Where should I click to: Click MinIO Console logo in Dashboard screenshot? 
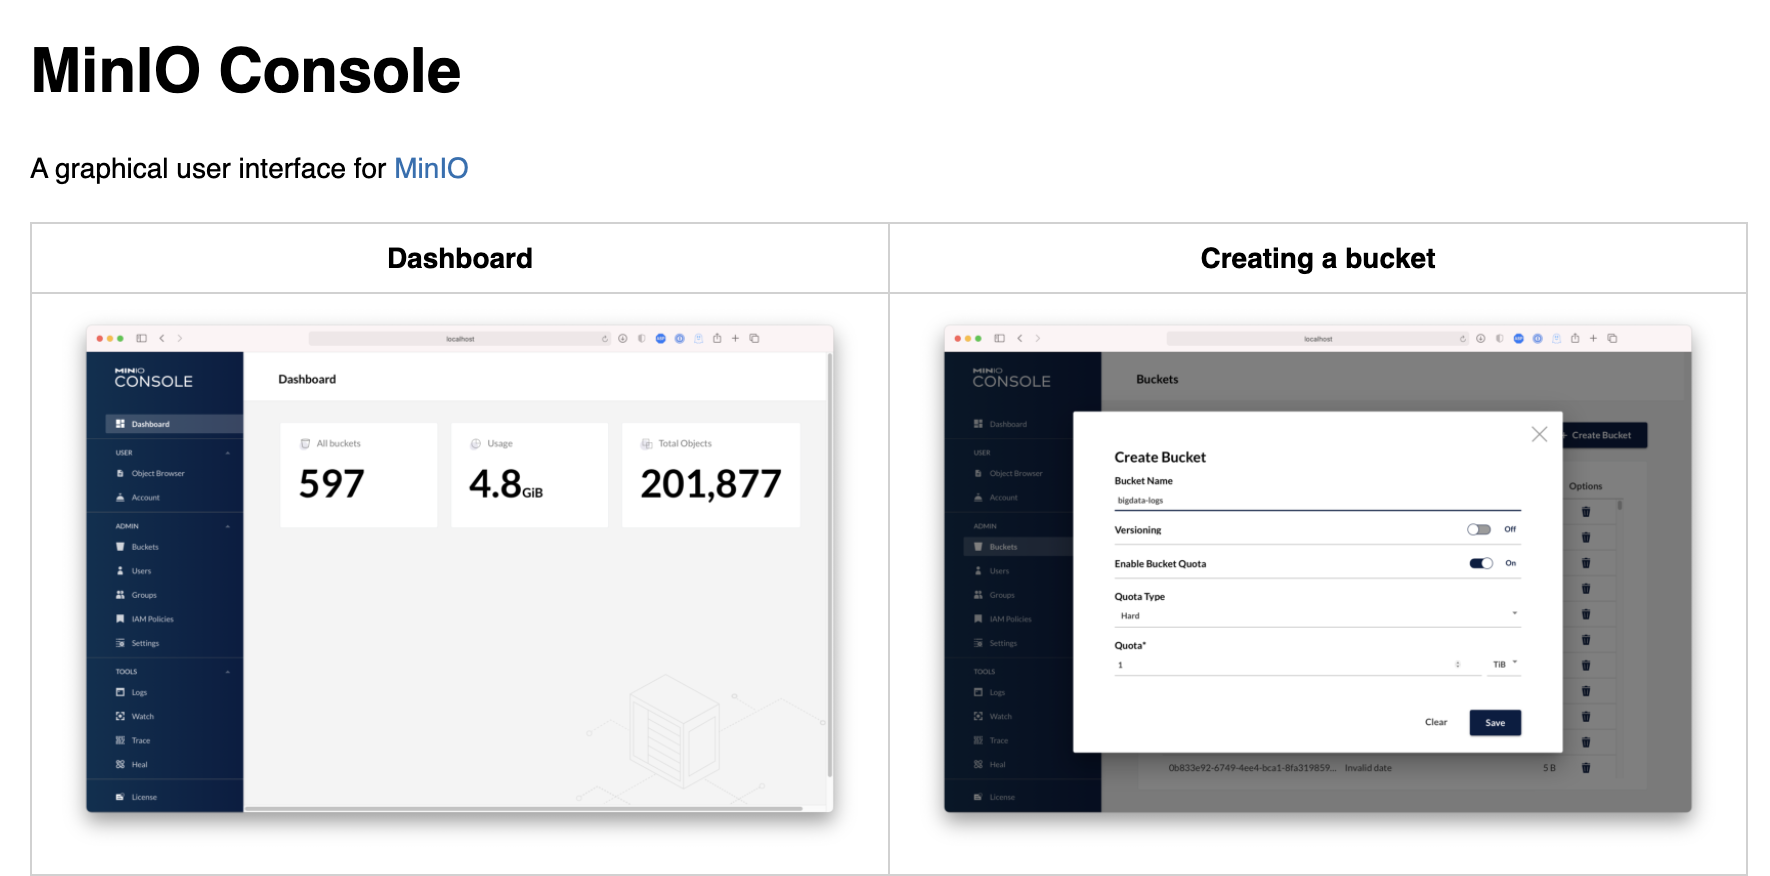tap(153, 378)
